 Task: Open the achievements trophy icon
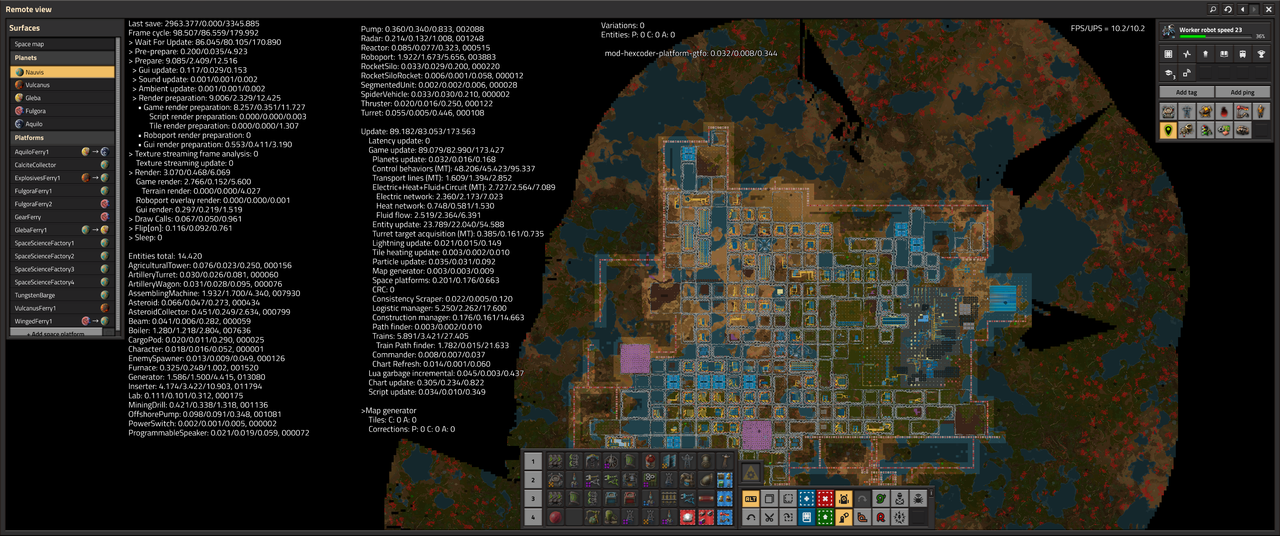coord(1261,54)
